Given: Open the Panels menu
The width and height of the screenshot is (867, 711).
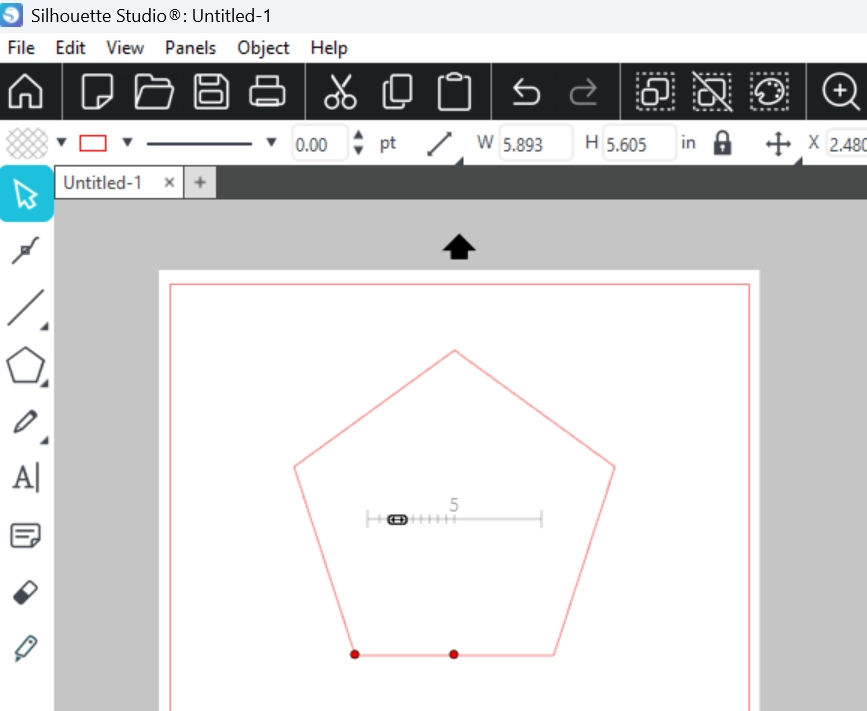Looking at the screenshot, I should coord(190,48).
